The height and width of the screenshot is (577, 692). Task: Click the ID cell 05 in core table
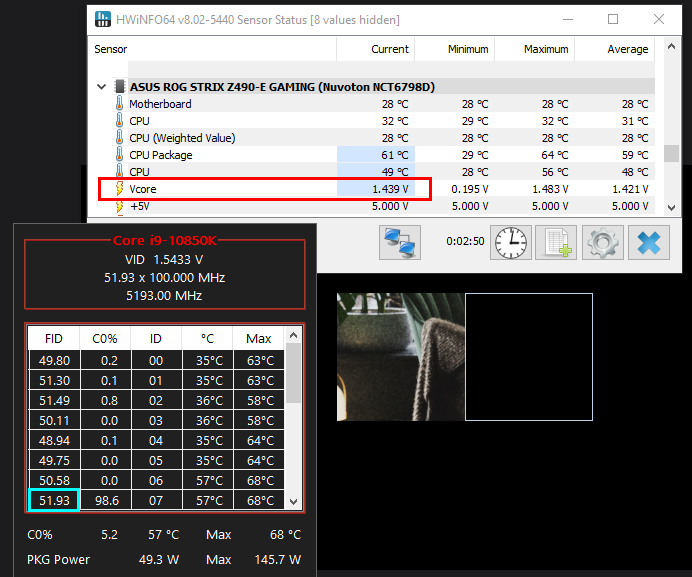pos(156,460)
